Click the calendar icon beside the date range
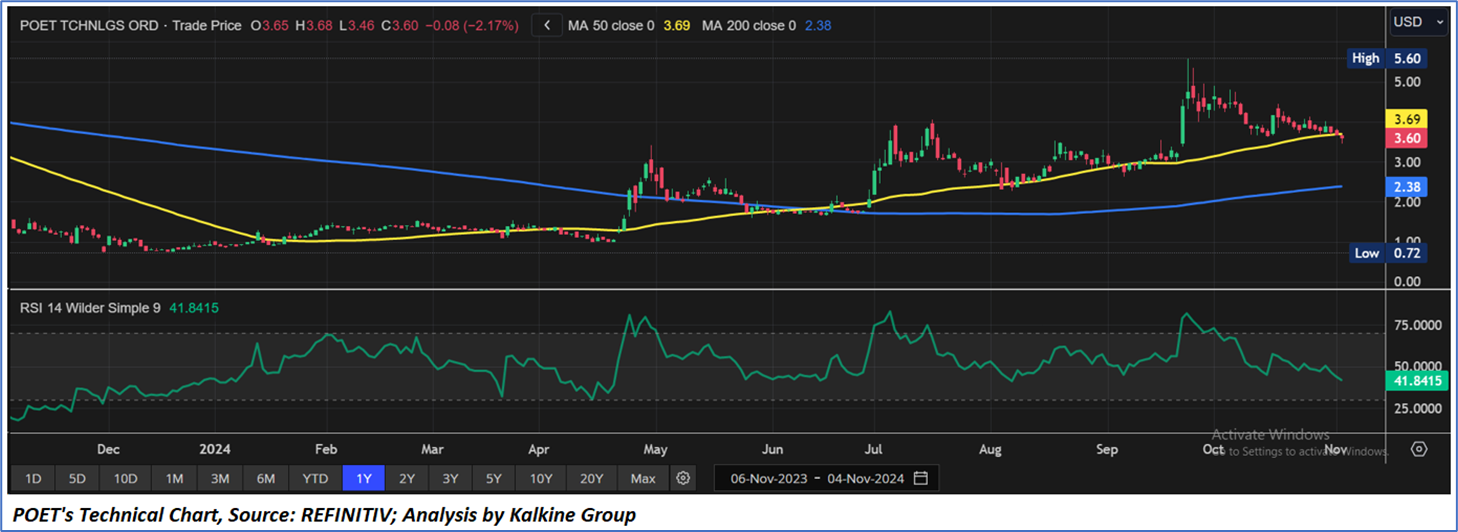Screen dimensions: 1458x532 coord(920,478)
